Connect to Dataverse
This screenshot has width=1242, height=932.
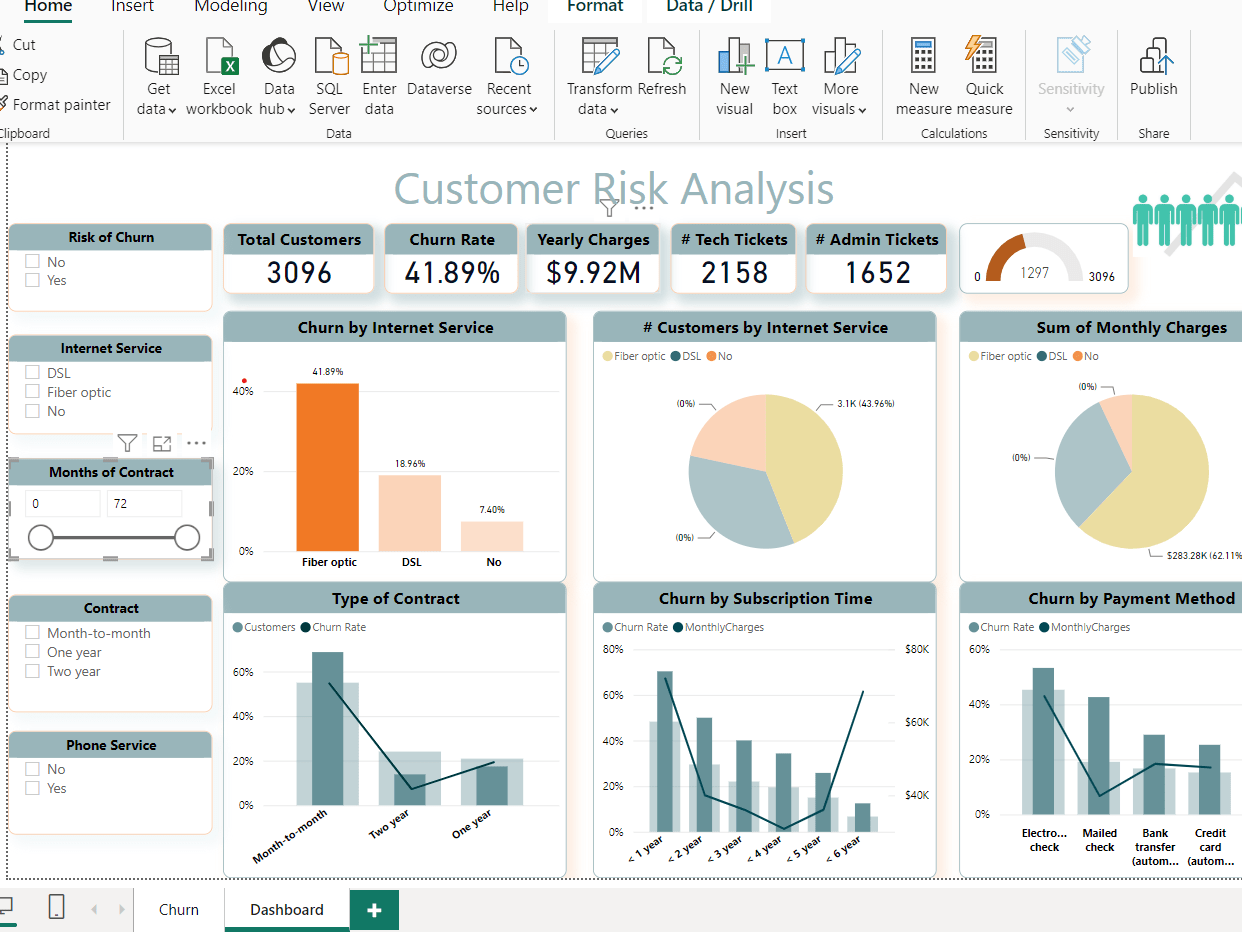pyautogui.click(x=439, y=70)
